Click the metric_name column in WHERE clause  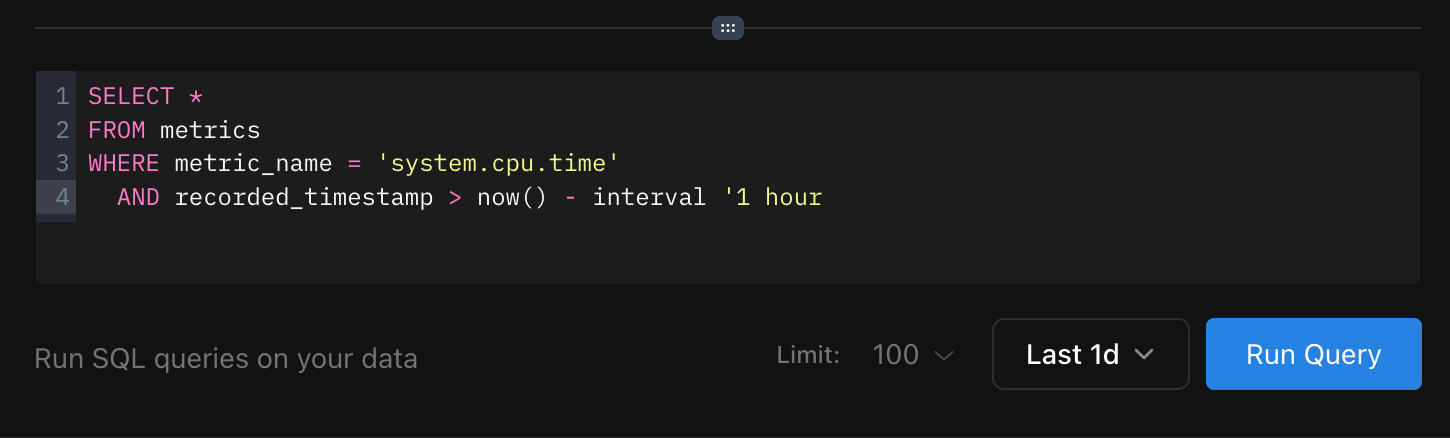(252, 163)
